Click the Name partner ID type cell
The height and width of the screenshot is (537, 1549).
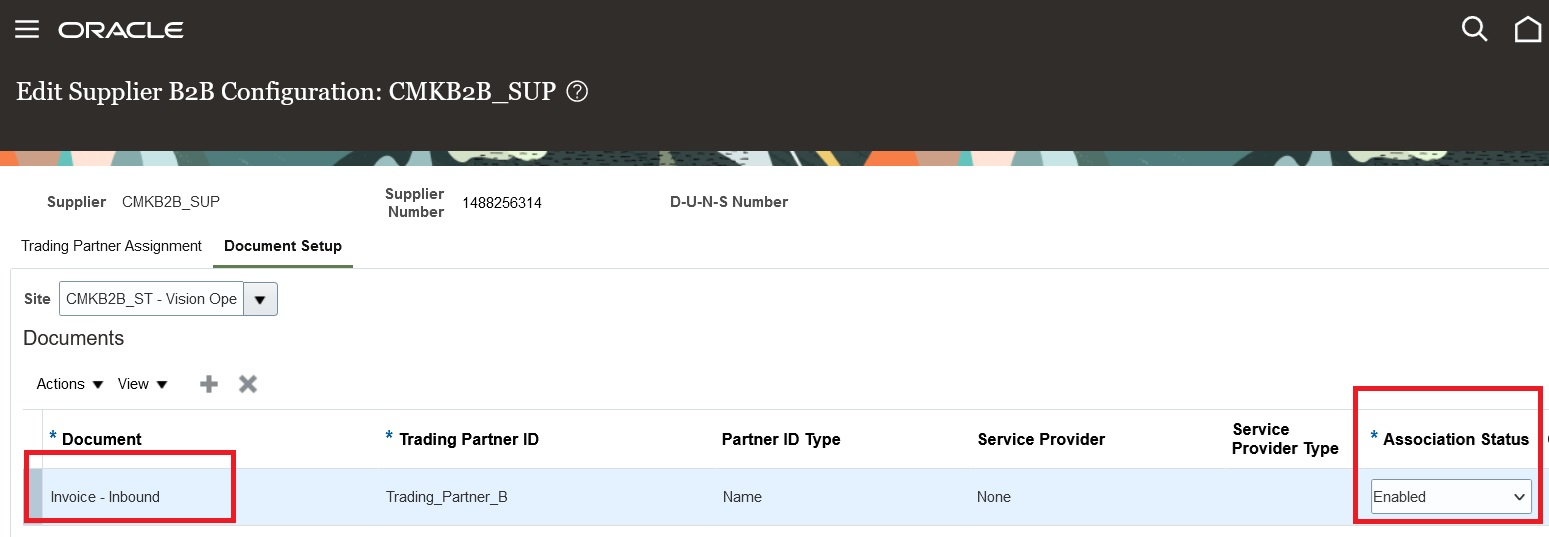[x=742, y=497]
